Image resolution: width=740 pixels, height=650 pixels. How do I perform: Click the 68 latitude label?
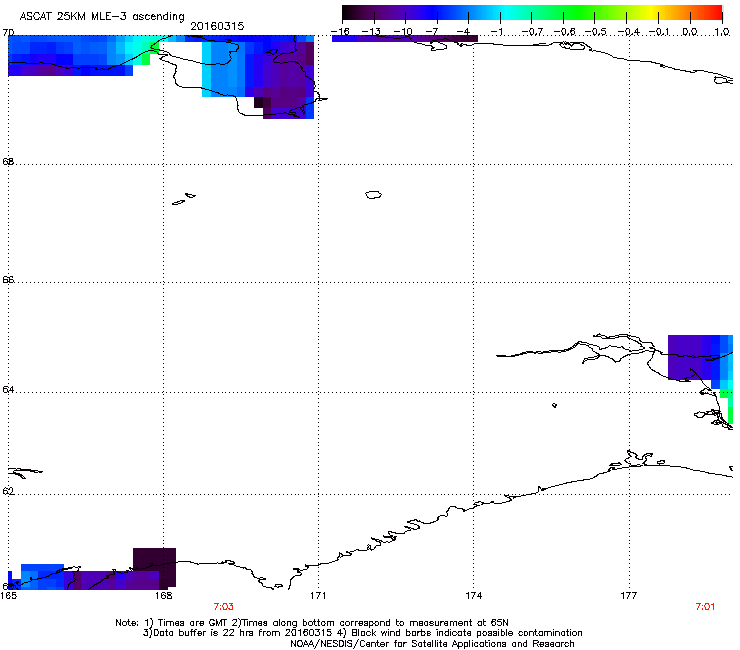pyautogui.click(x=8, y=161)
